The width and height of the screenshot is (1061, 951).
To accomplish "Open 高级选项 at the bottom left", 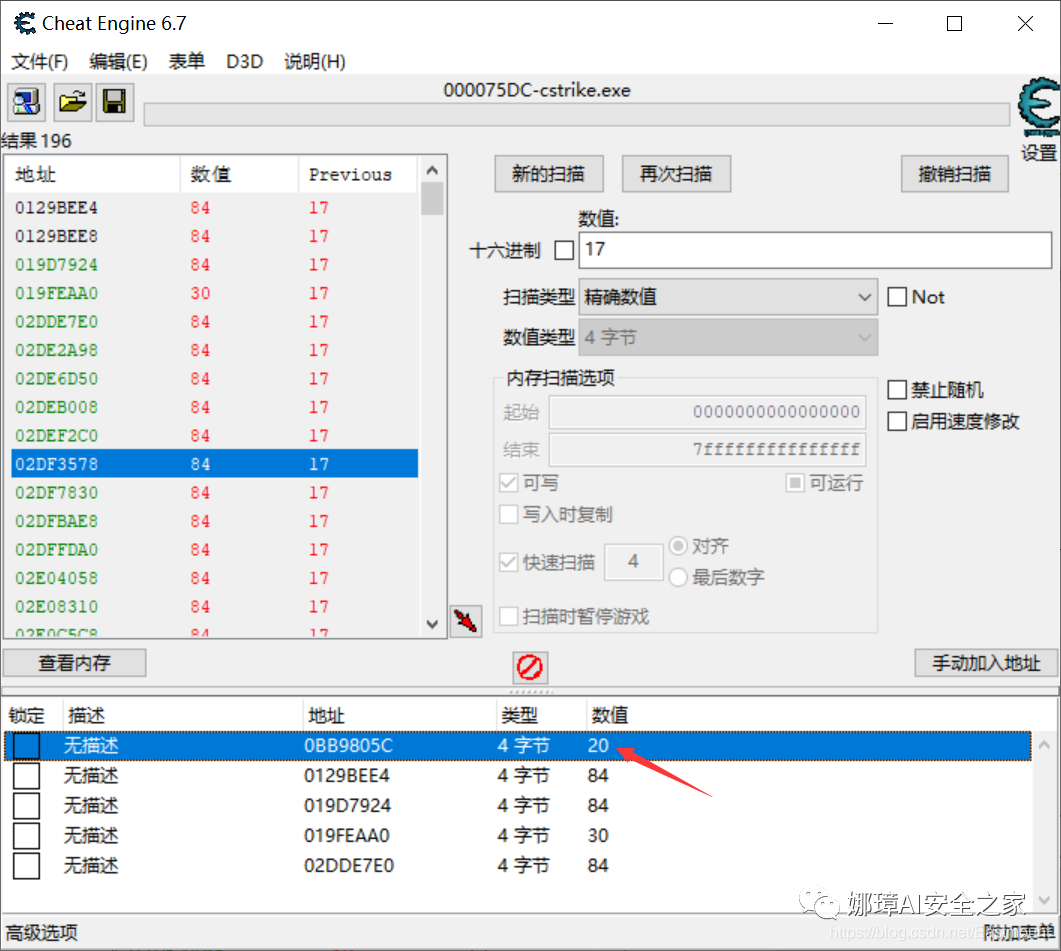I will tap(42, 933).
